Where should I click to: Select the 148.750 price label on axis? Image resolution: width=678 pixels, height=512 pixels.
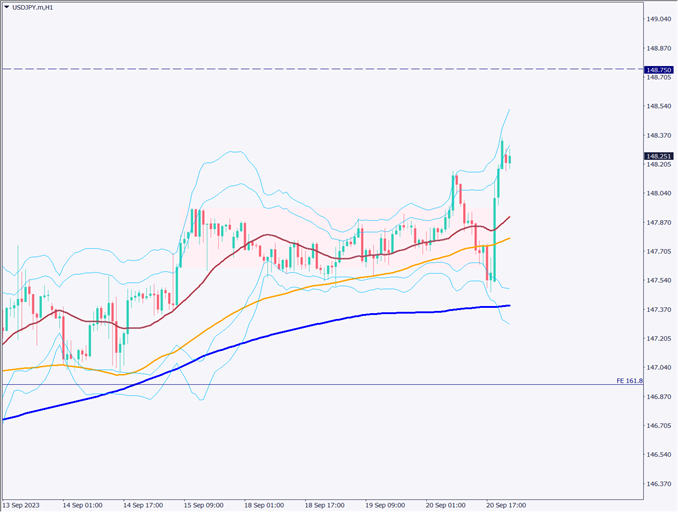click(x=659, y=69)
